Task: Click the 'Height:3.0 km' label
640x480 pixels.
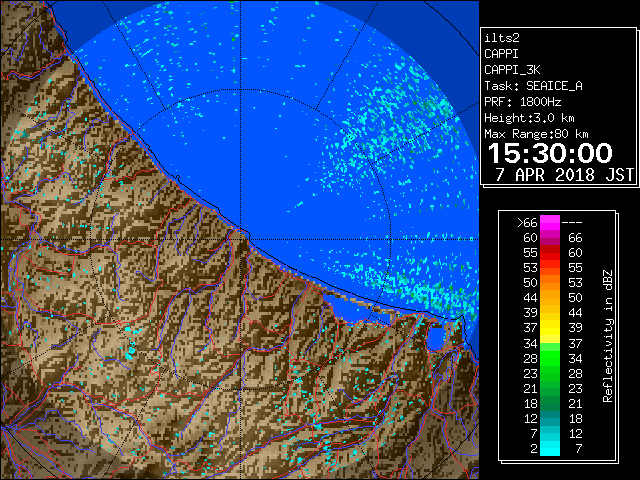Action: click(529, 118)
